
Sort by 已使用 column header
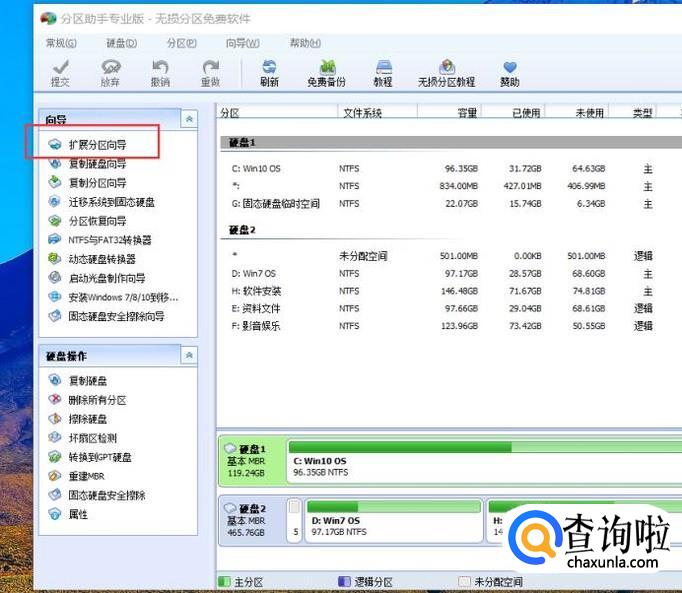click(513, 113)
